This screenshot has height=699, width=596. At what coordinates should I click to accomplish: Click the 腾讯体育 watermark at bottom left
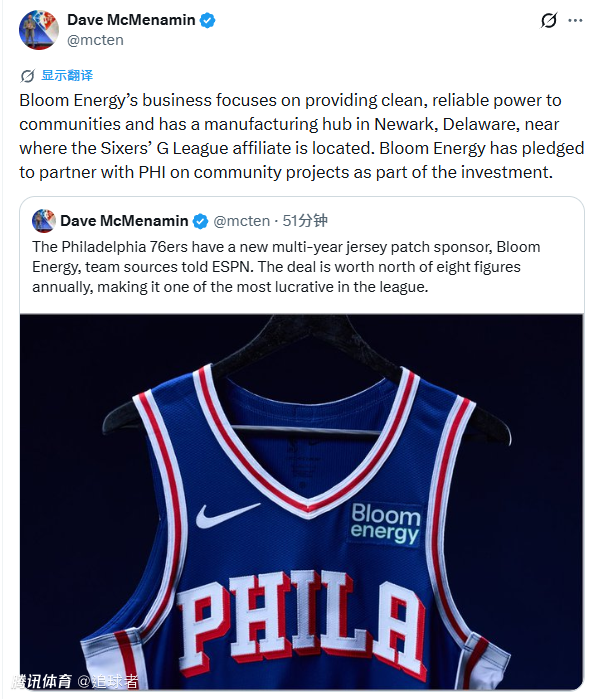[42, 681]
